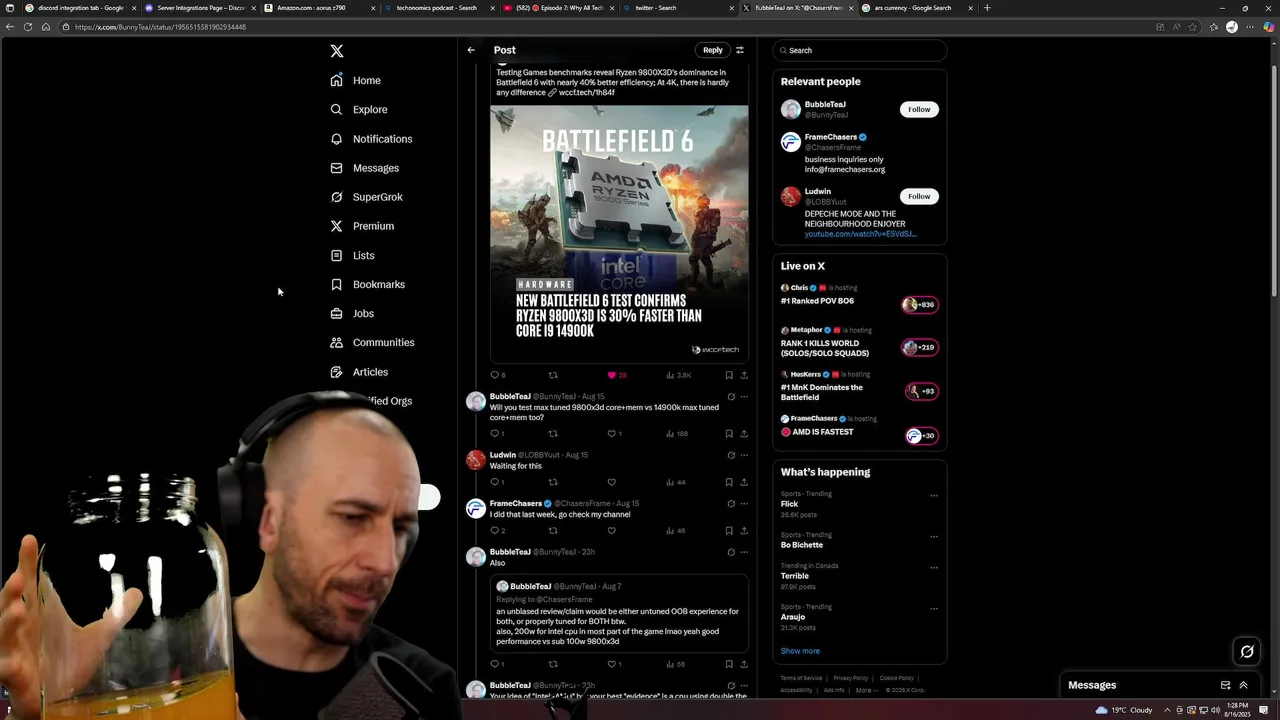
Task: Click the Jobs briefcase icon
Action: (336, 313)
